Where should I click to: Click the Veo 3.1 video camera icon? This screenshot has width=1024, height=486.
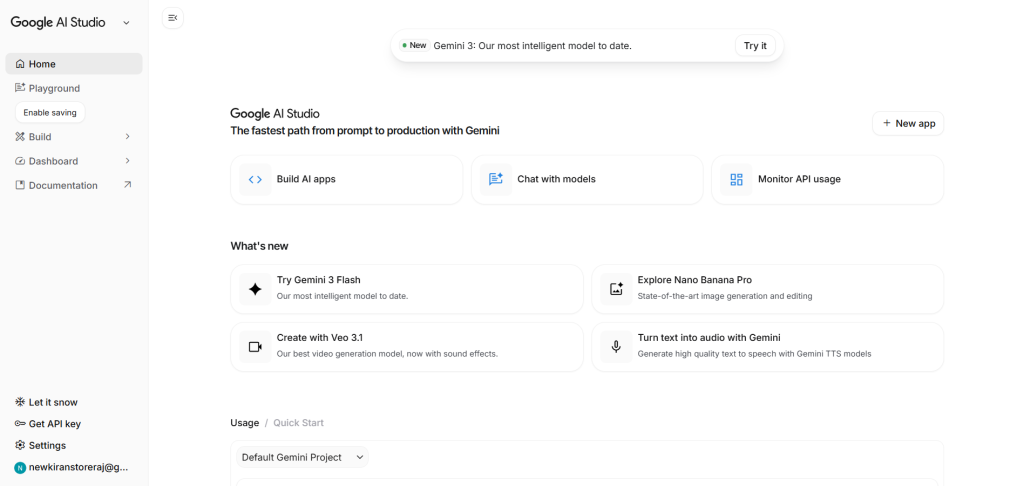[x=255, y=347]
